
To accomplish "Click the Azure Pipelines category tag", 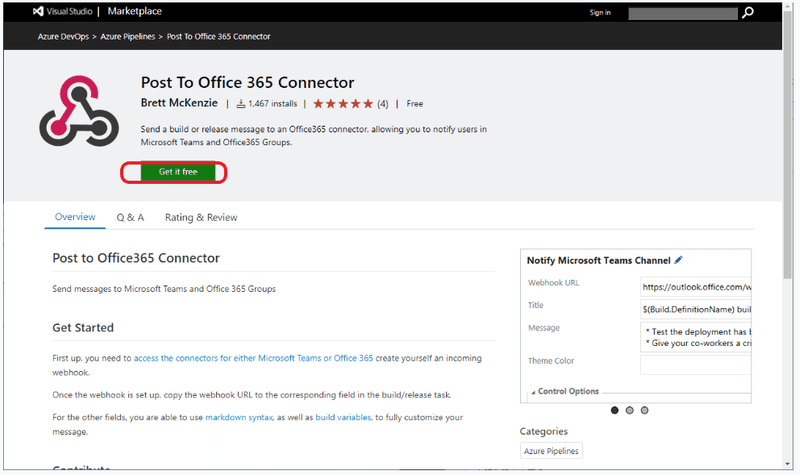I will pos(551,451).
